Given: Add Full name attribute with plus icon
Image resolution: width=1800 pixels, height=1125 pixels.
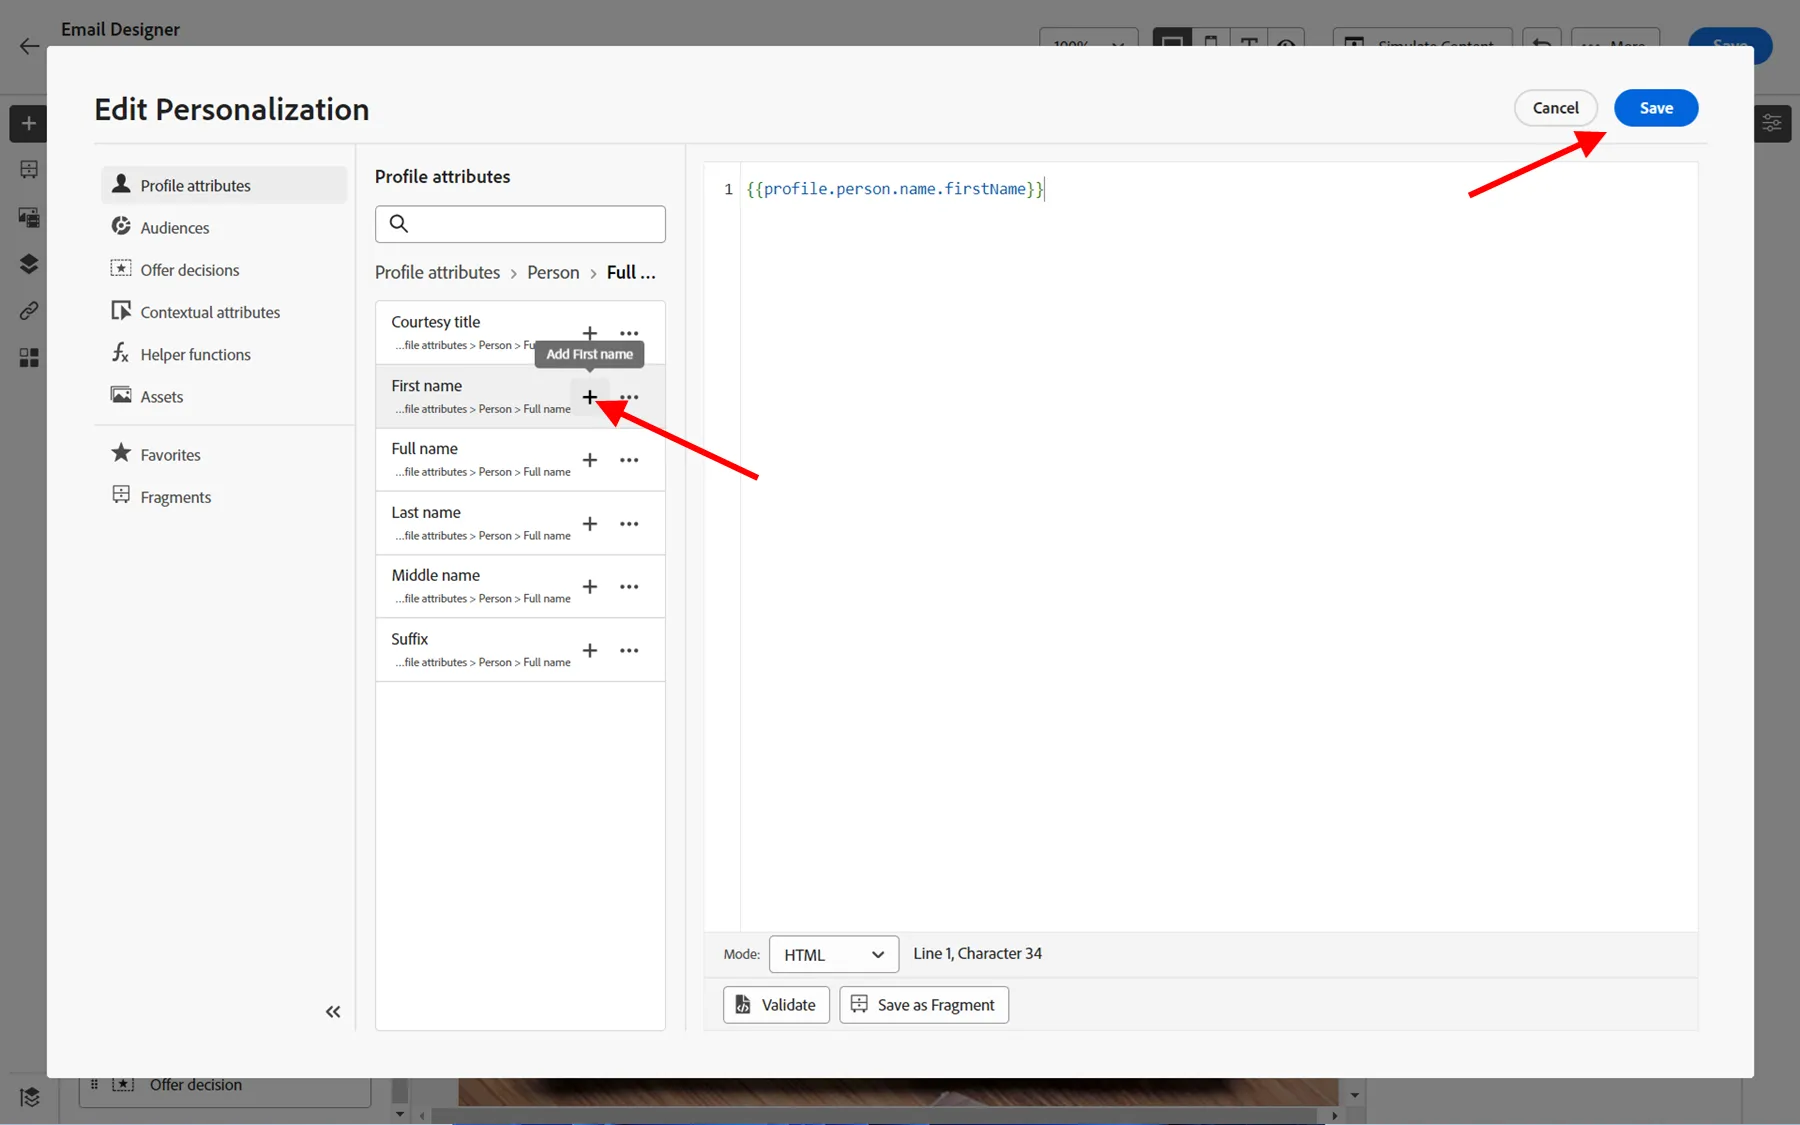Looking at the screenshot, I should pyautogui.click(x=590, y=460).
